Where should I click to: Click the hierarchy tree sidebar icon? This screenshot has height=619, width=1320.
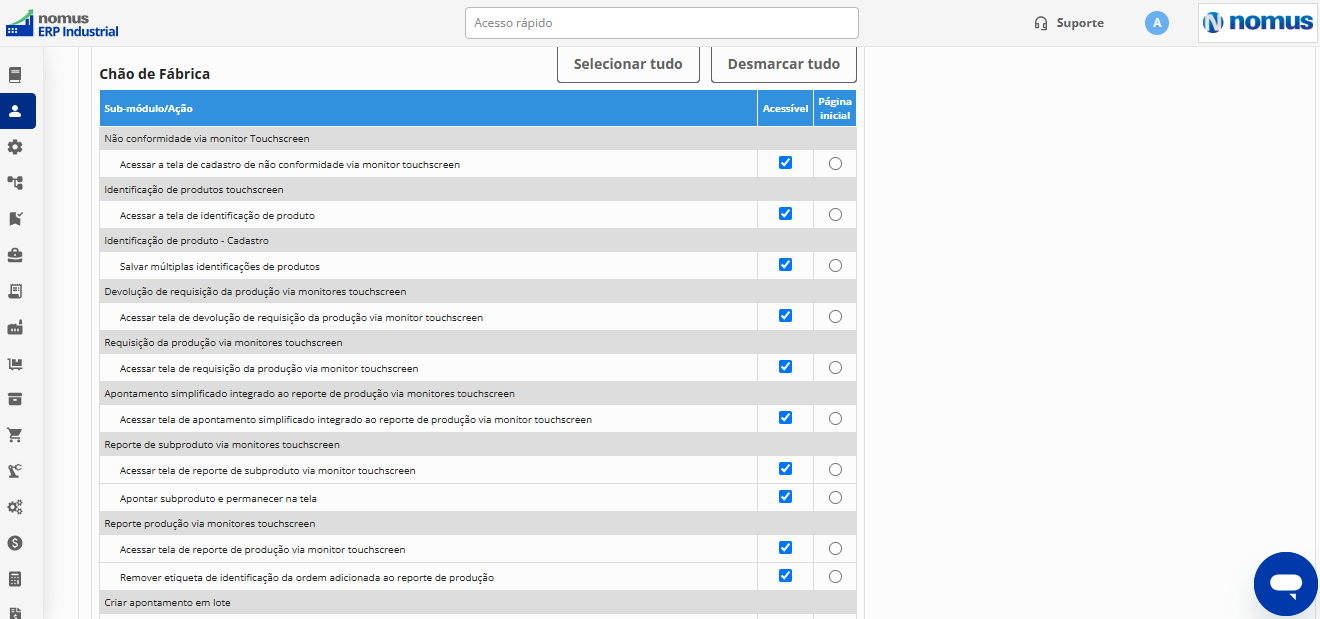click(x=15, y=183)
